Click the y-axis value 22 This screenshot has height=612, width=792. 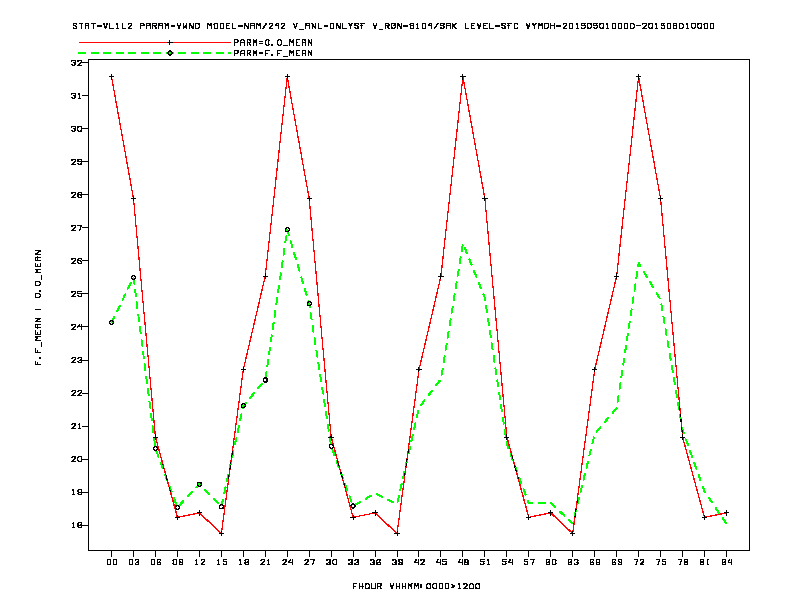(x=76, y=393)
